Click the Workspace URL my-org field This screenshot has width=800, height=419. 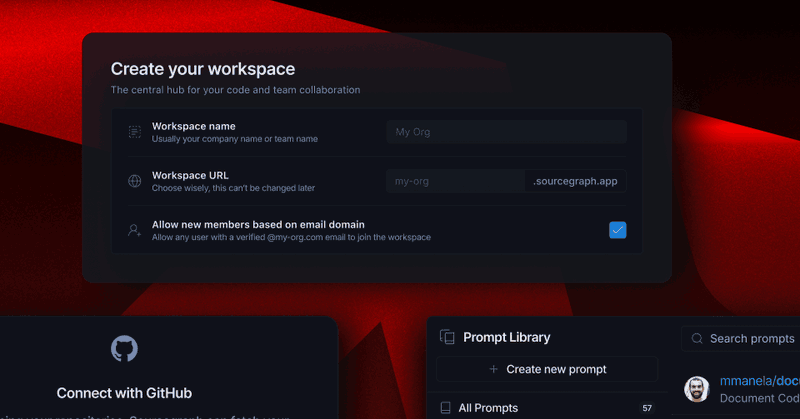point(455,181)
